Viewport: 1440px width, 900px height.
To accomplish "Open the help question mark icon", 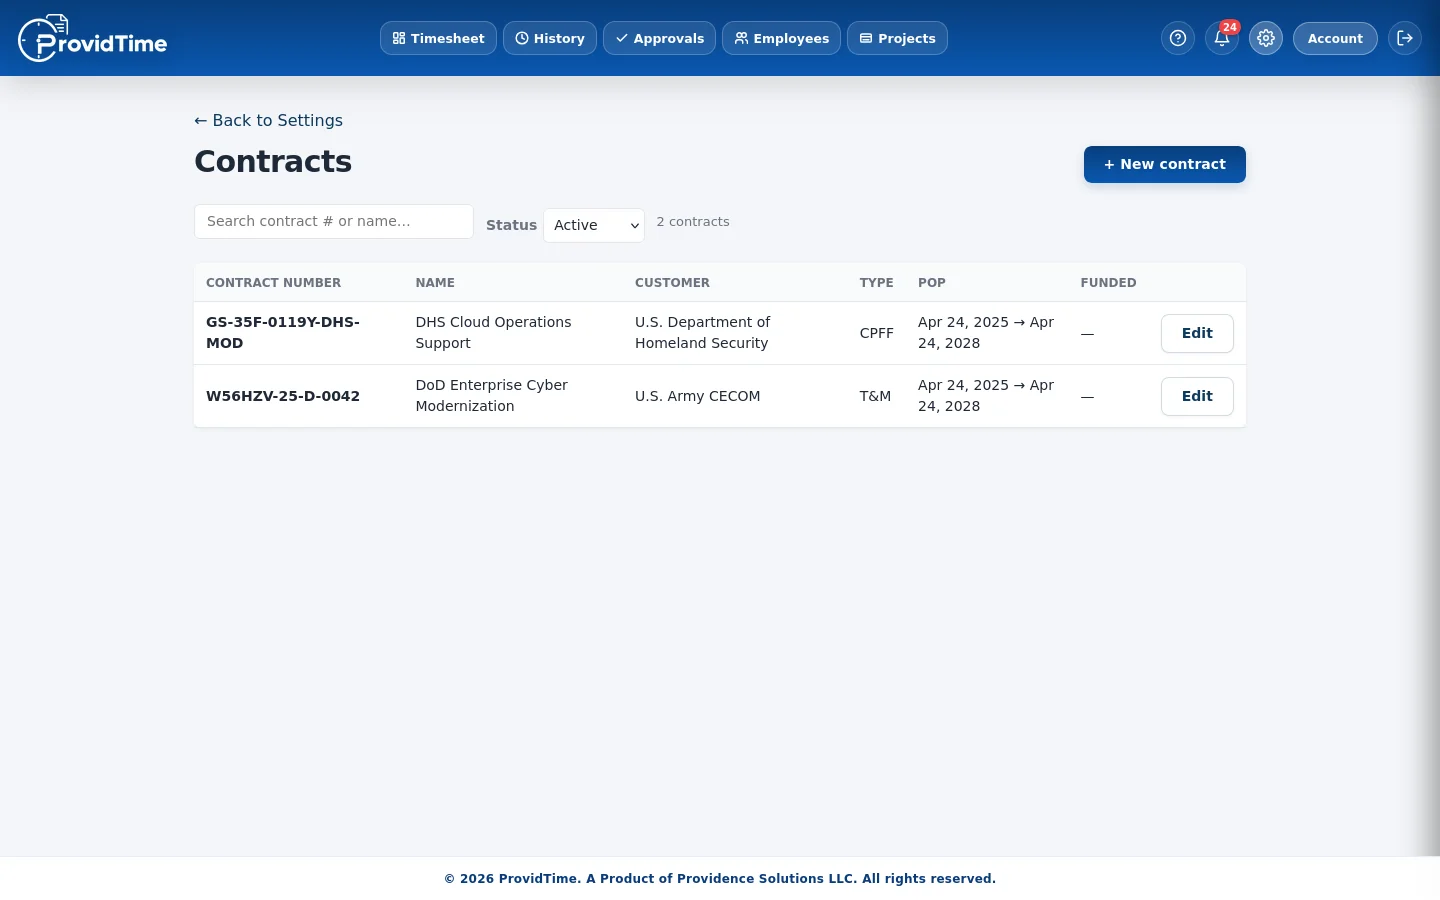I will (1178, 38).
